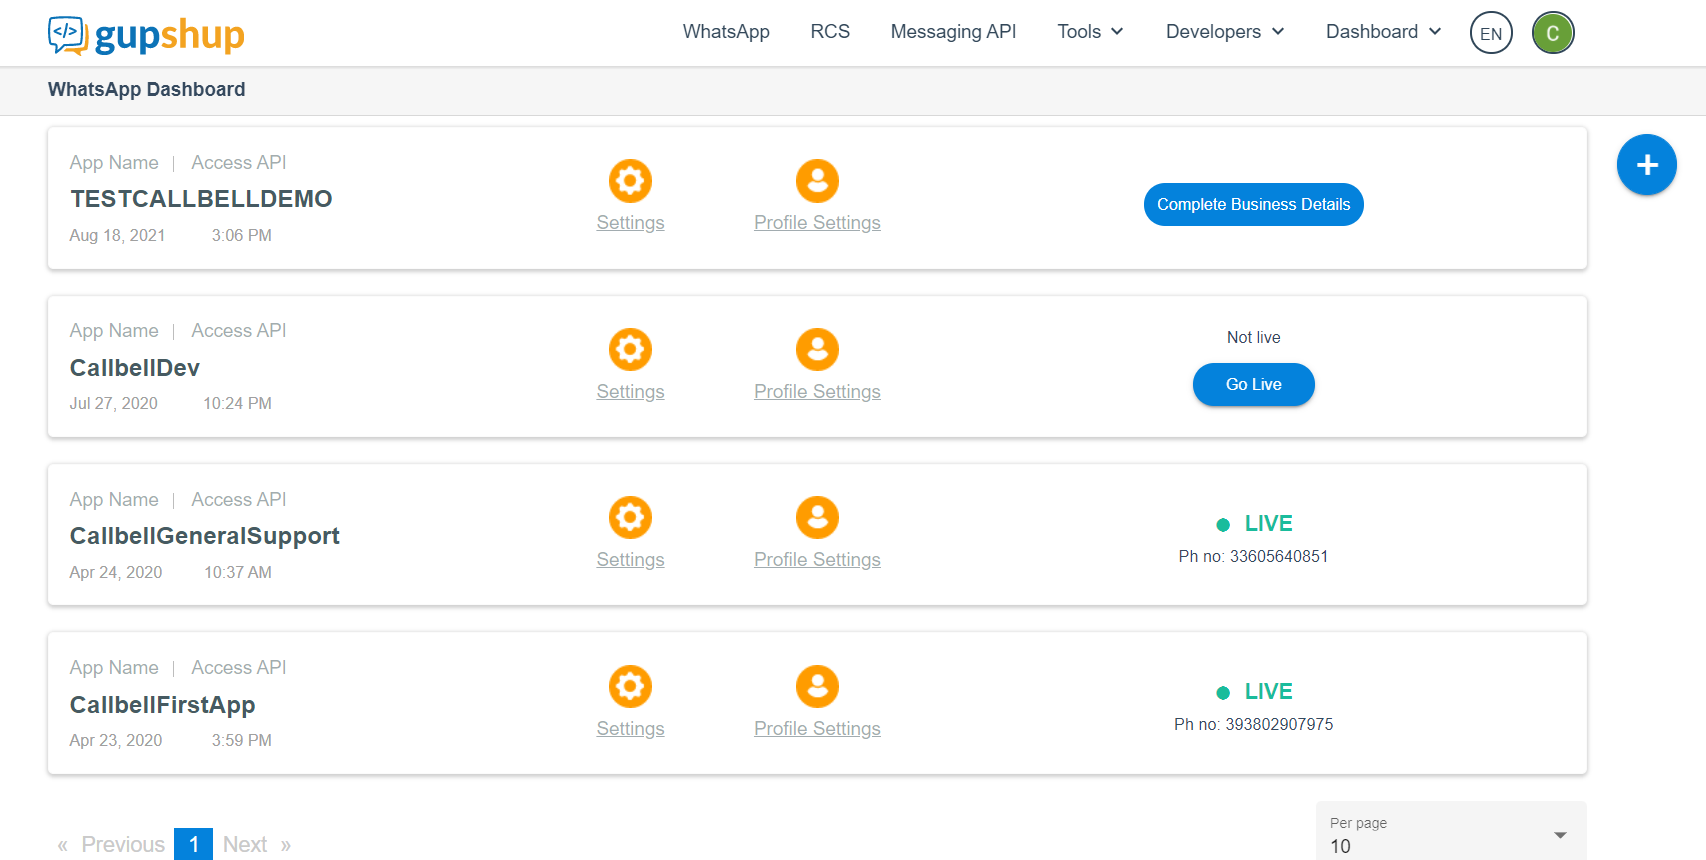The height and width of the screenshot is (860, 1706).
Task: Click Complete Business Details button
Action: click(x=1253, y=204)
